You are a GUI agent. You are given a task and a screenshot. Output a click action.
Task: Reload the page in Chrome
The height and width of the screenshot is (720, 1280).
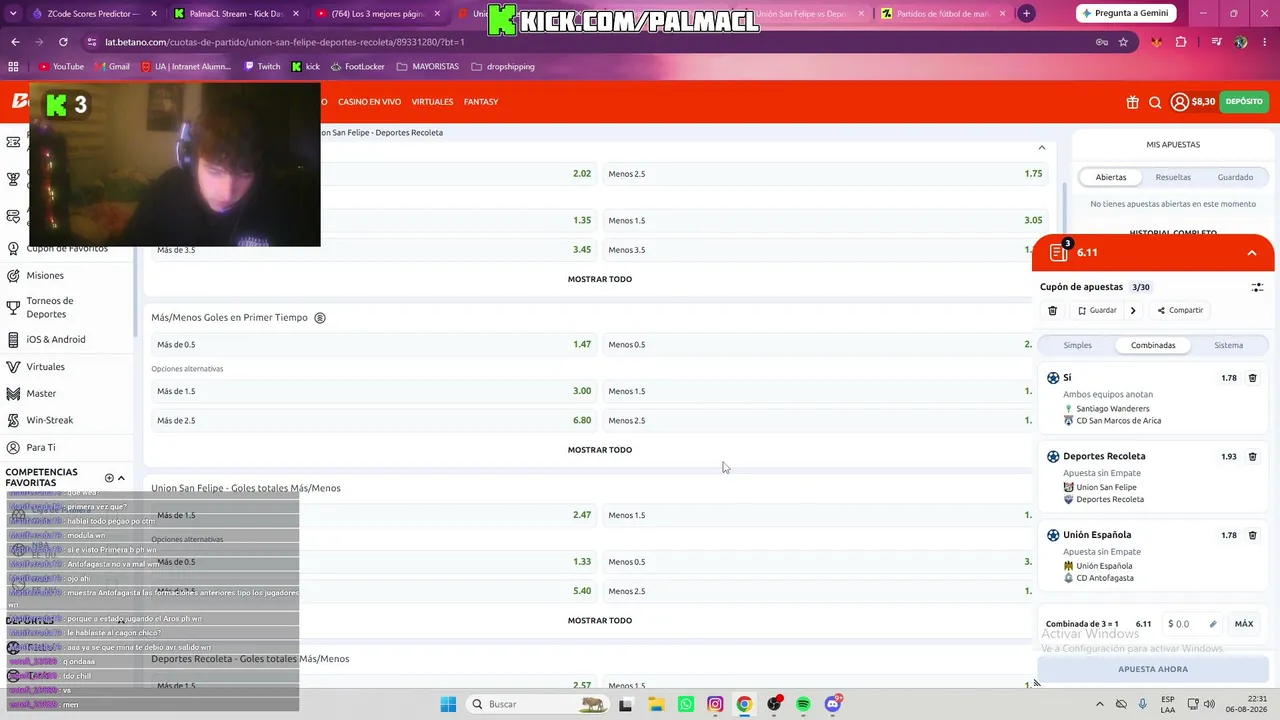(x=63, y=42)
